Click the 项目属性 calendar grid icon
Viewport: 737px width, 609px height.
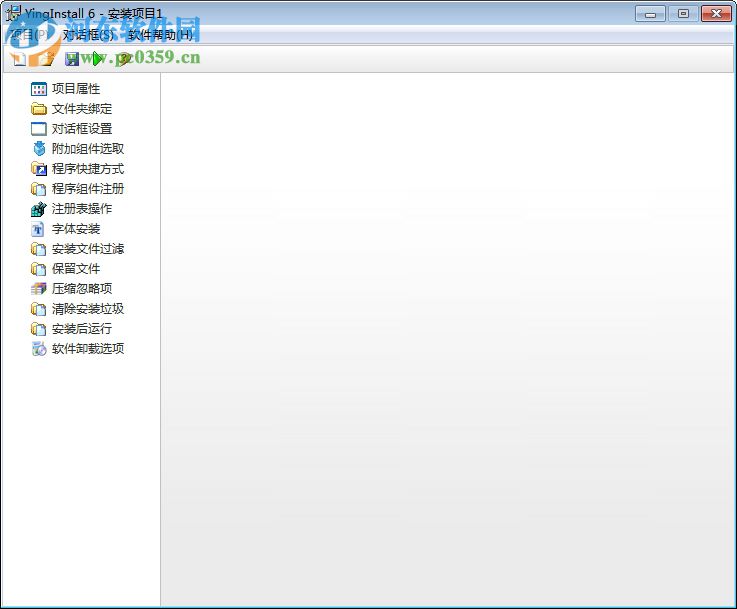coord(39,89)
